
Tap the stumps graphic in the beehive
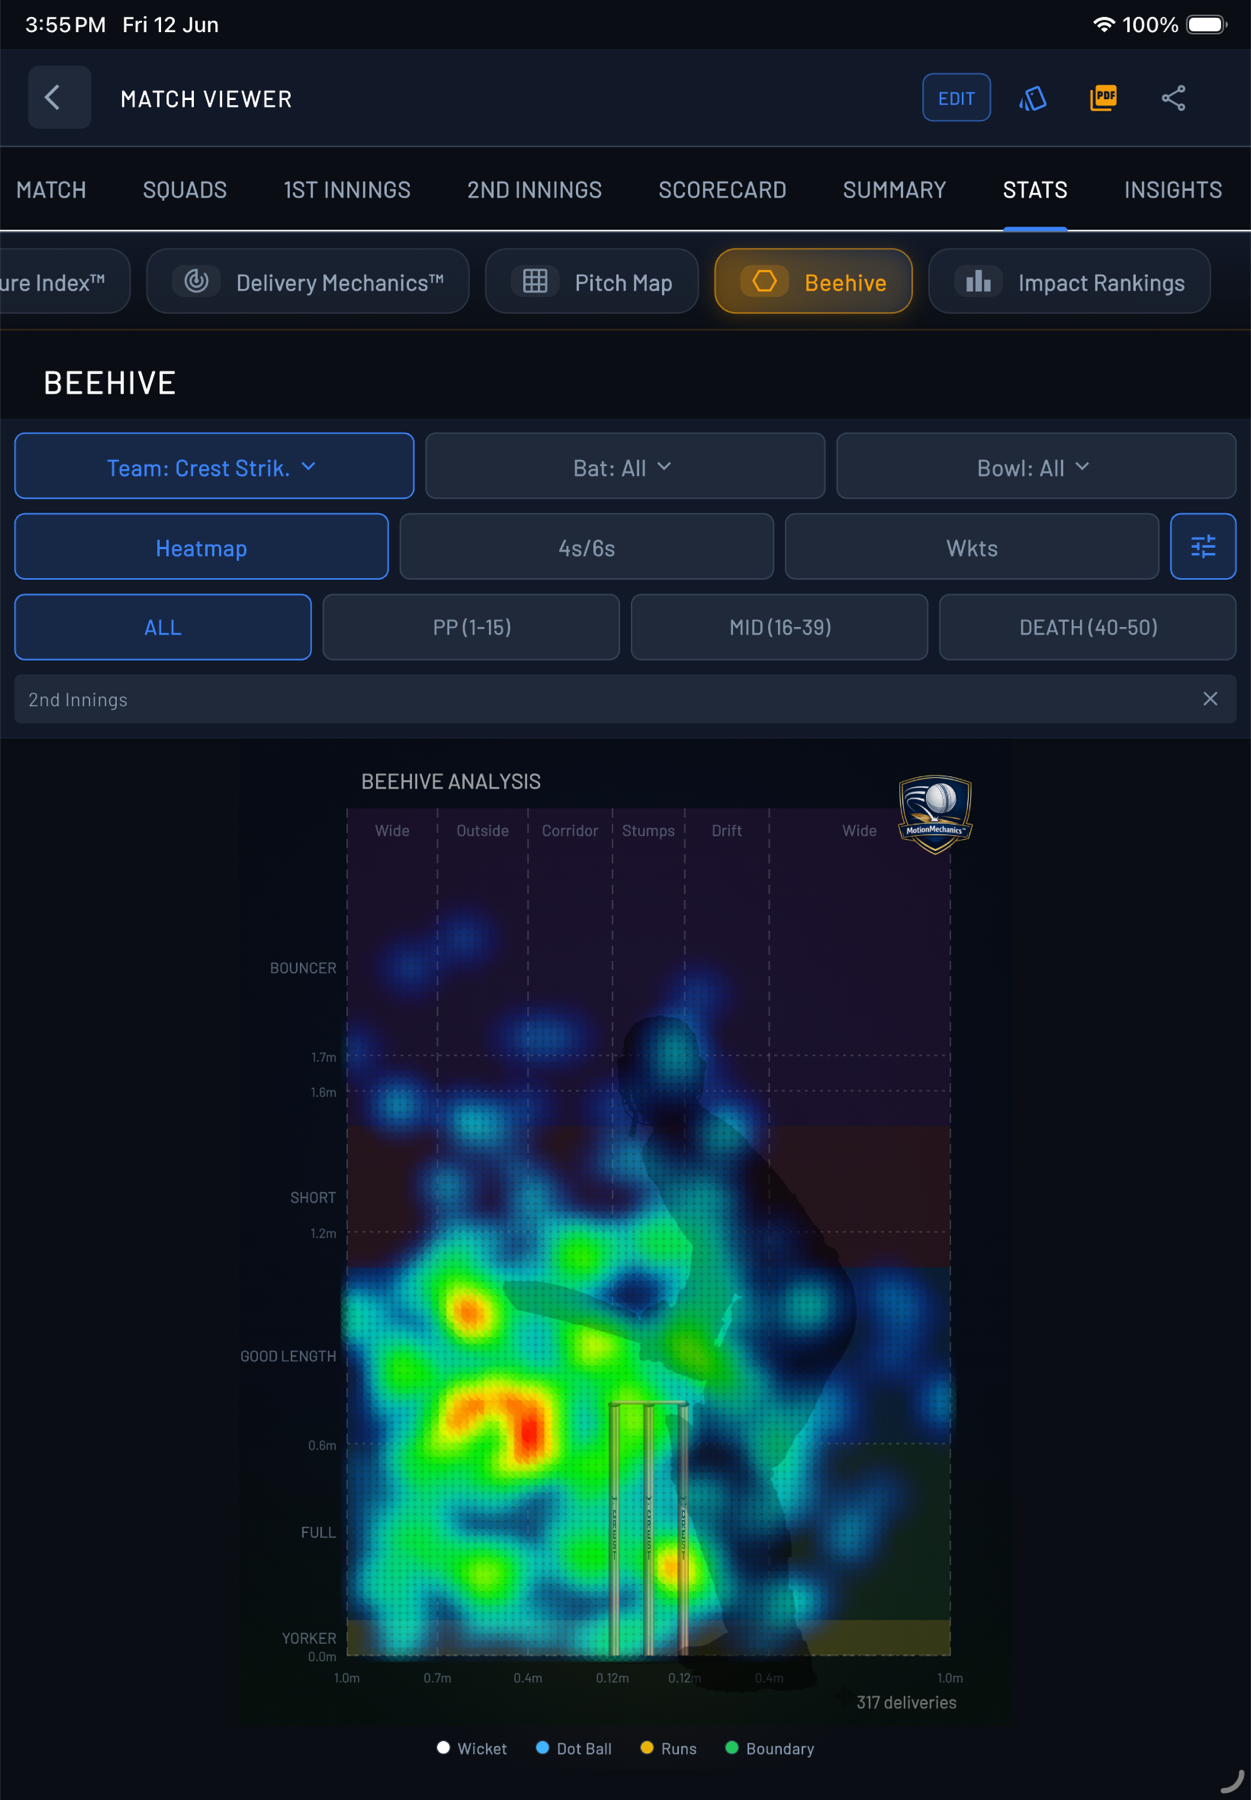[649, 1528]
